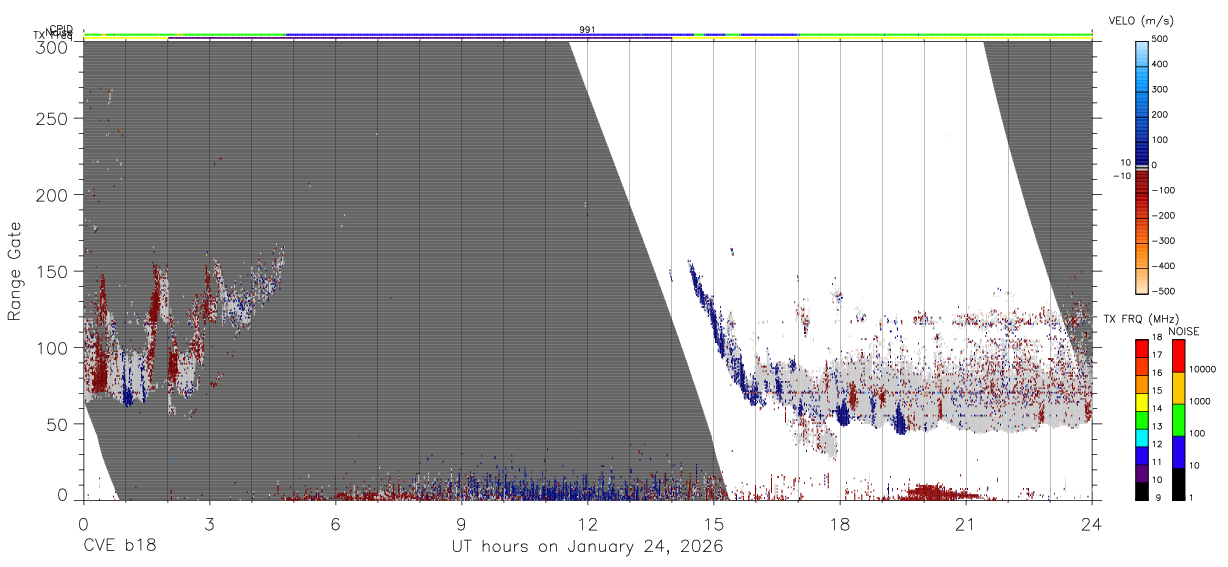Click UT hours axis tick label 21
Viewport: 1228px width, 567px height.
965,523
